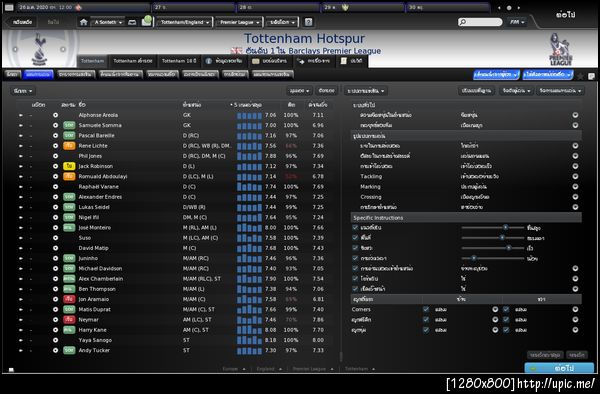Click the orange status badge for Rene Lichte
The image size is (600, 394).
(x=69, y=146)
